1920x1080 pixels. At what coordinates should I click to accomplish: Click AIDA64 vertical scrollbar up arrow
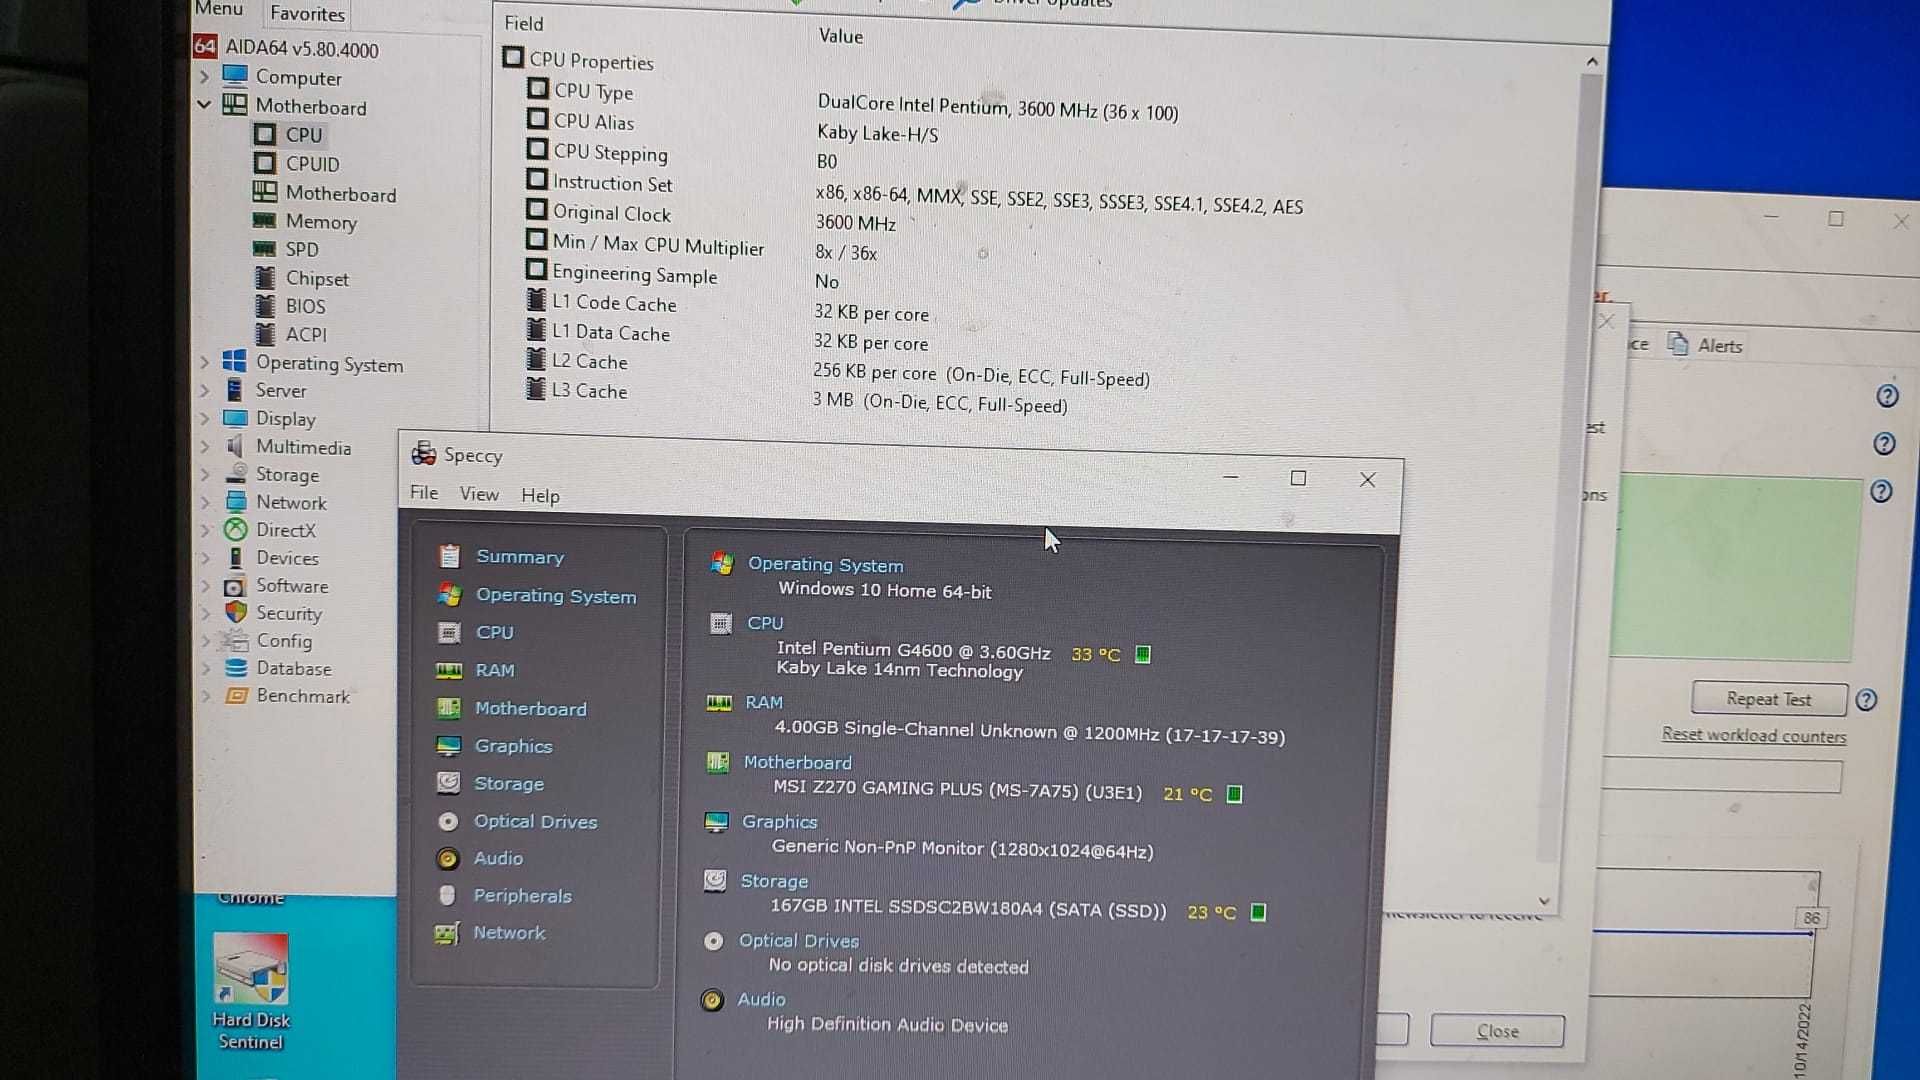[x=1592, y=62]
